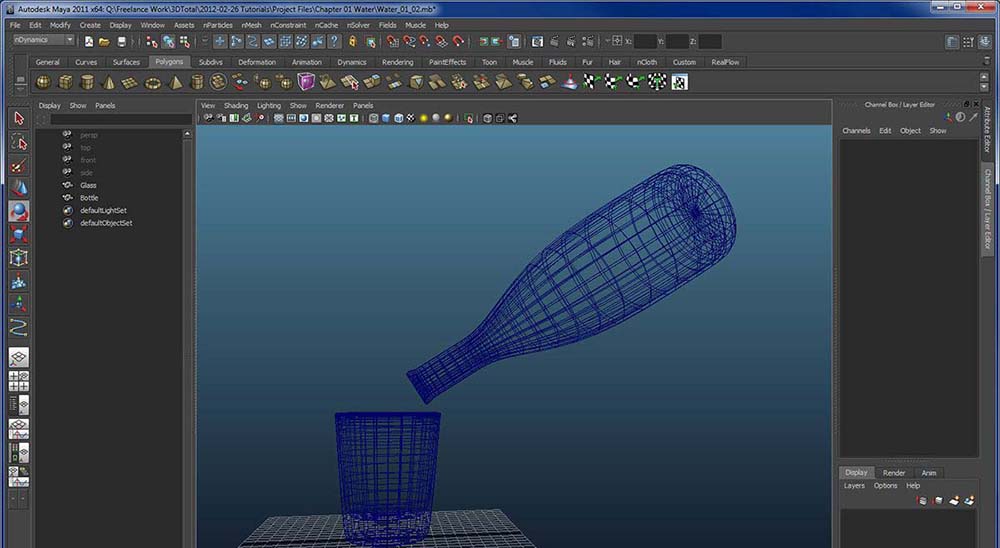Choose the Rotate tool sphere icon

pyautogui.click(x=19, y=211)
